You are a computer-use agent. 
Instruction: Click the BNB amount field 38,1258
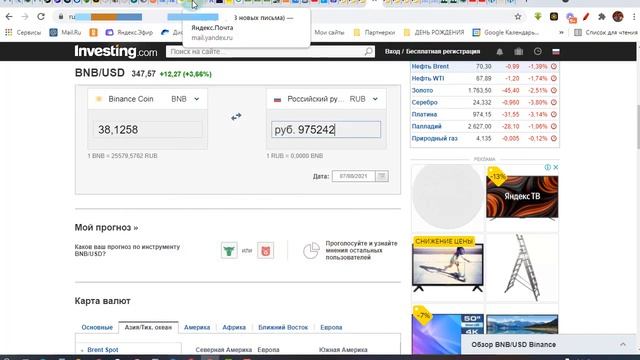click(147, 129)
